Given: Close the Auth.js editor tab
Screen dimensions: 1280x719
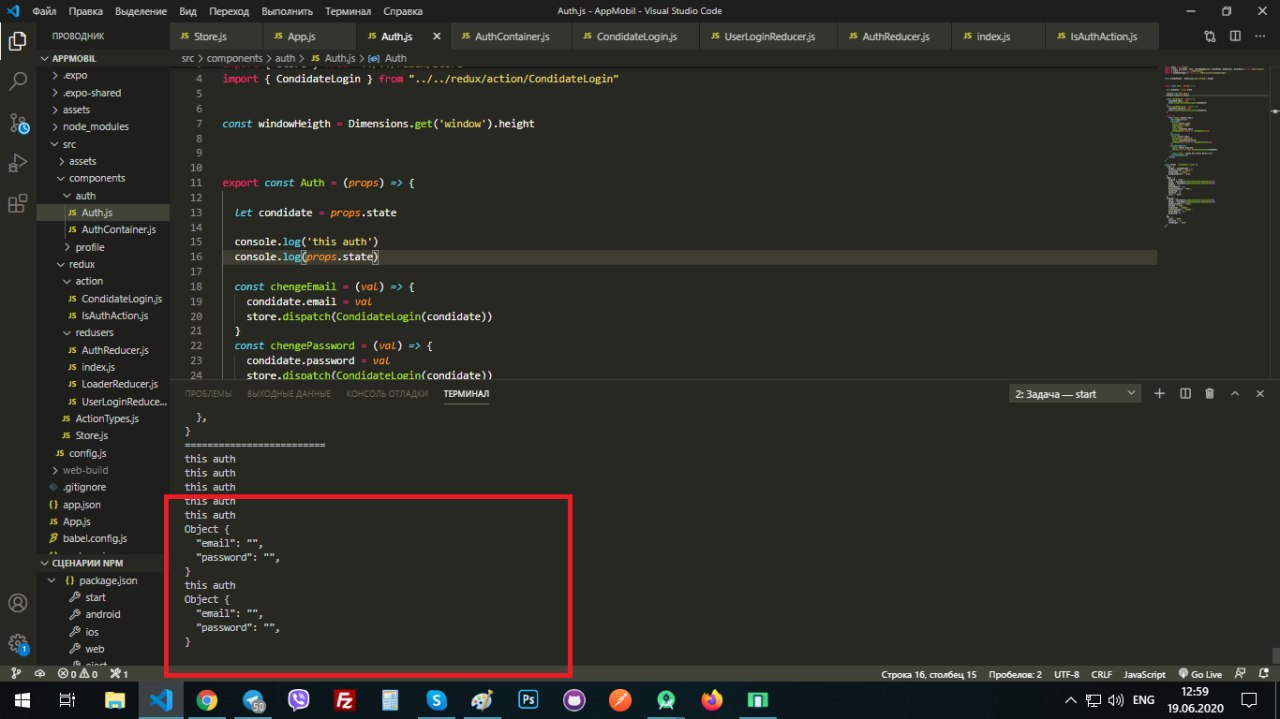Looking at the screenshot, I should (x=435, y=36).
